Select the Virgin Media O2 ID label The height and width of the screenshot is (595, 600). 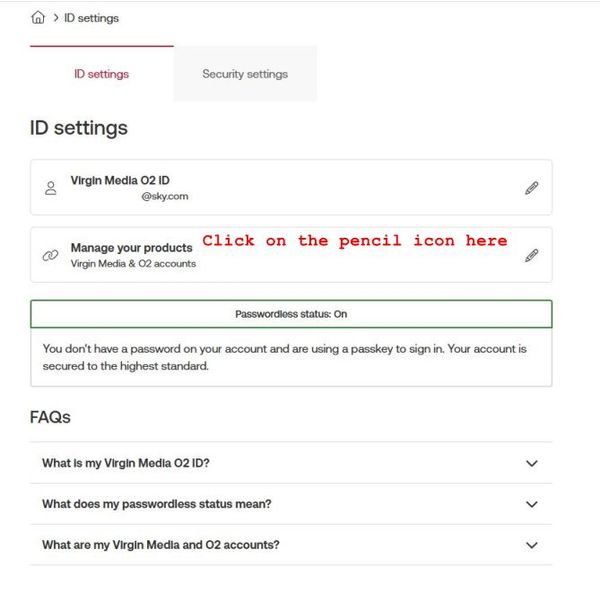(120, 181)
